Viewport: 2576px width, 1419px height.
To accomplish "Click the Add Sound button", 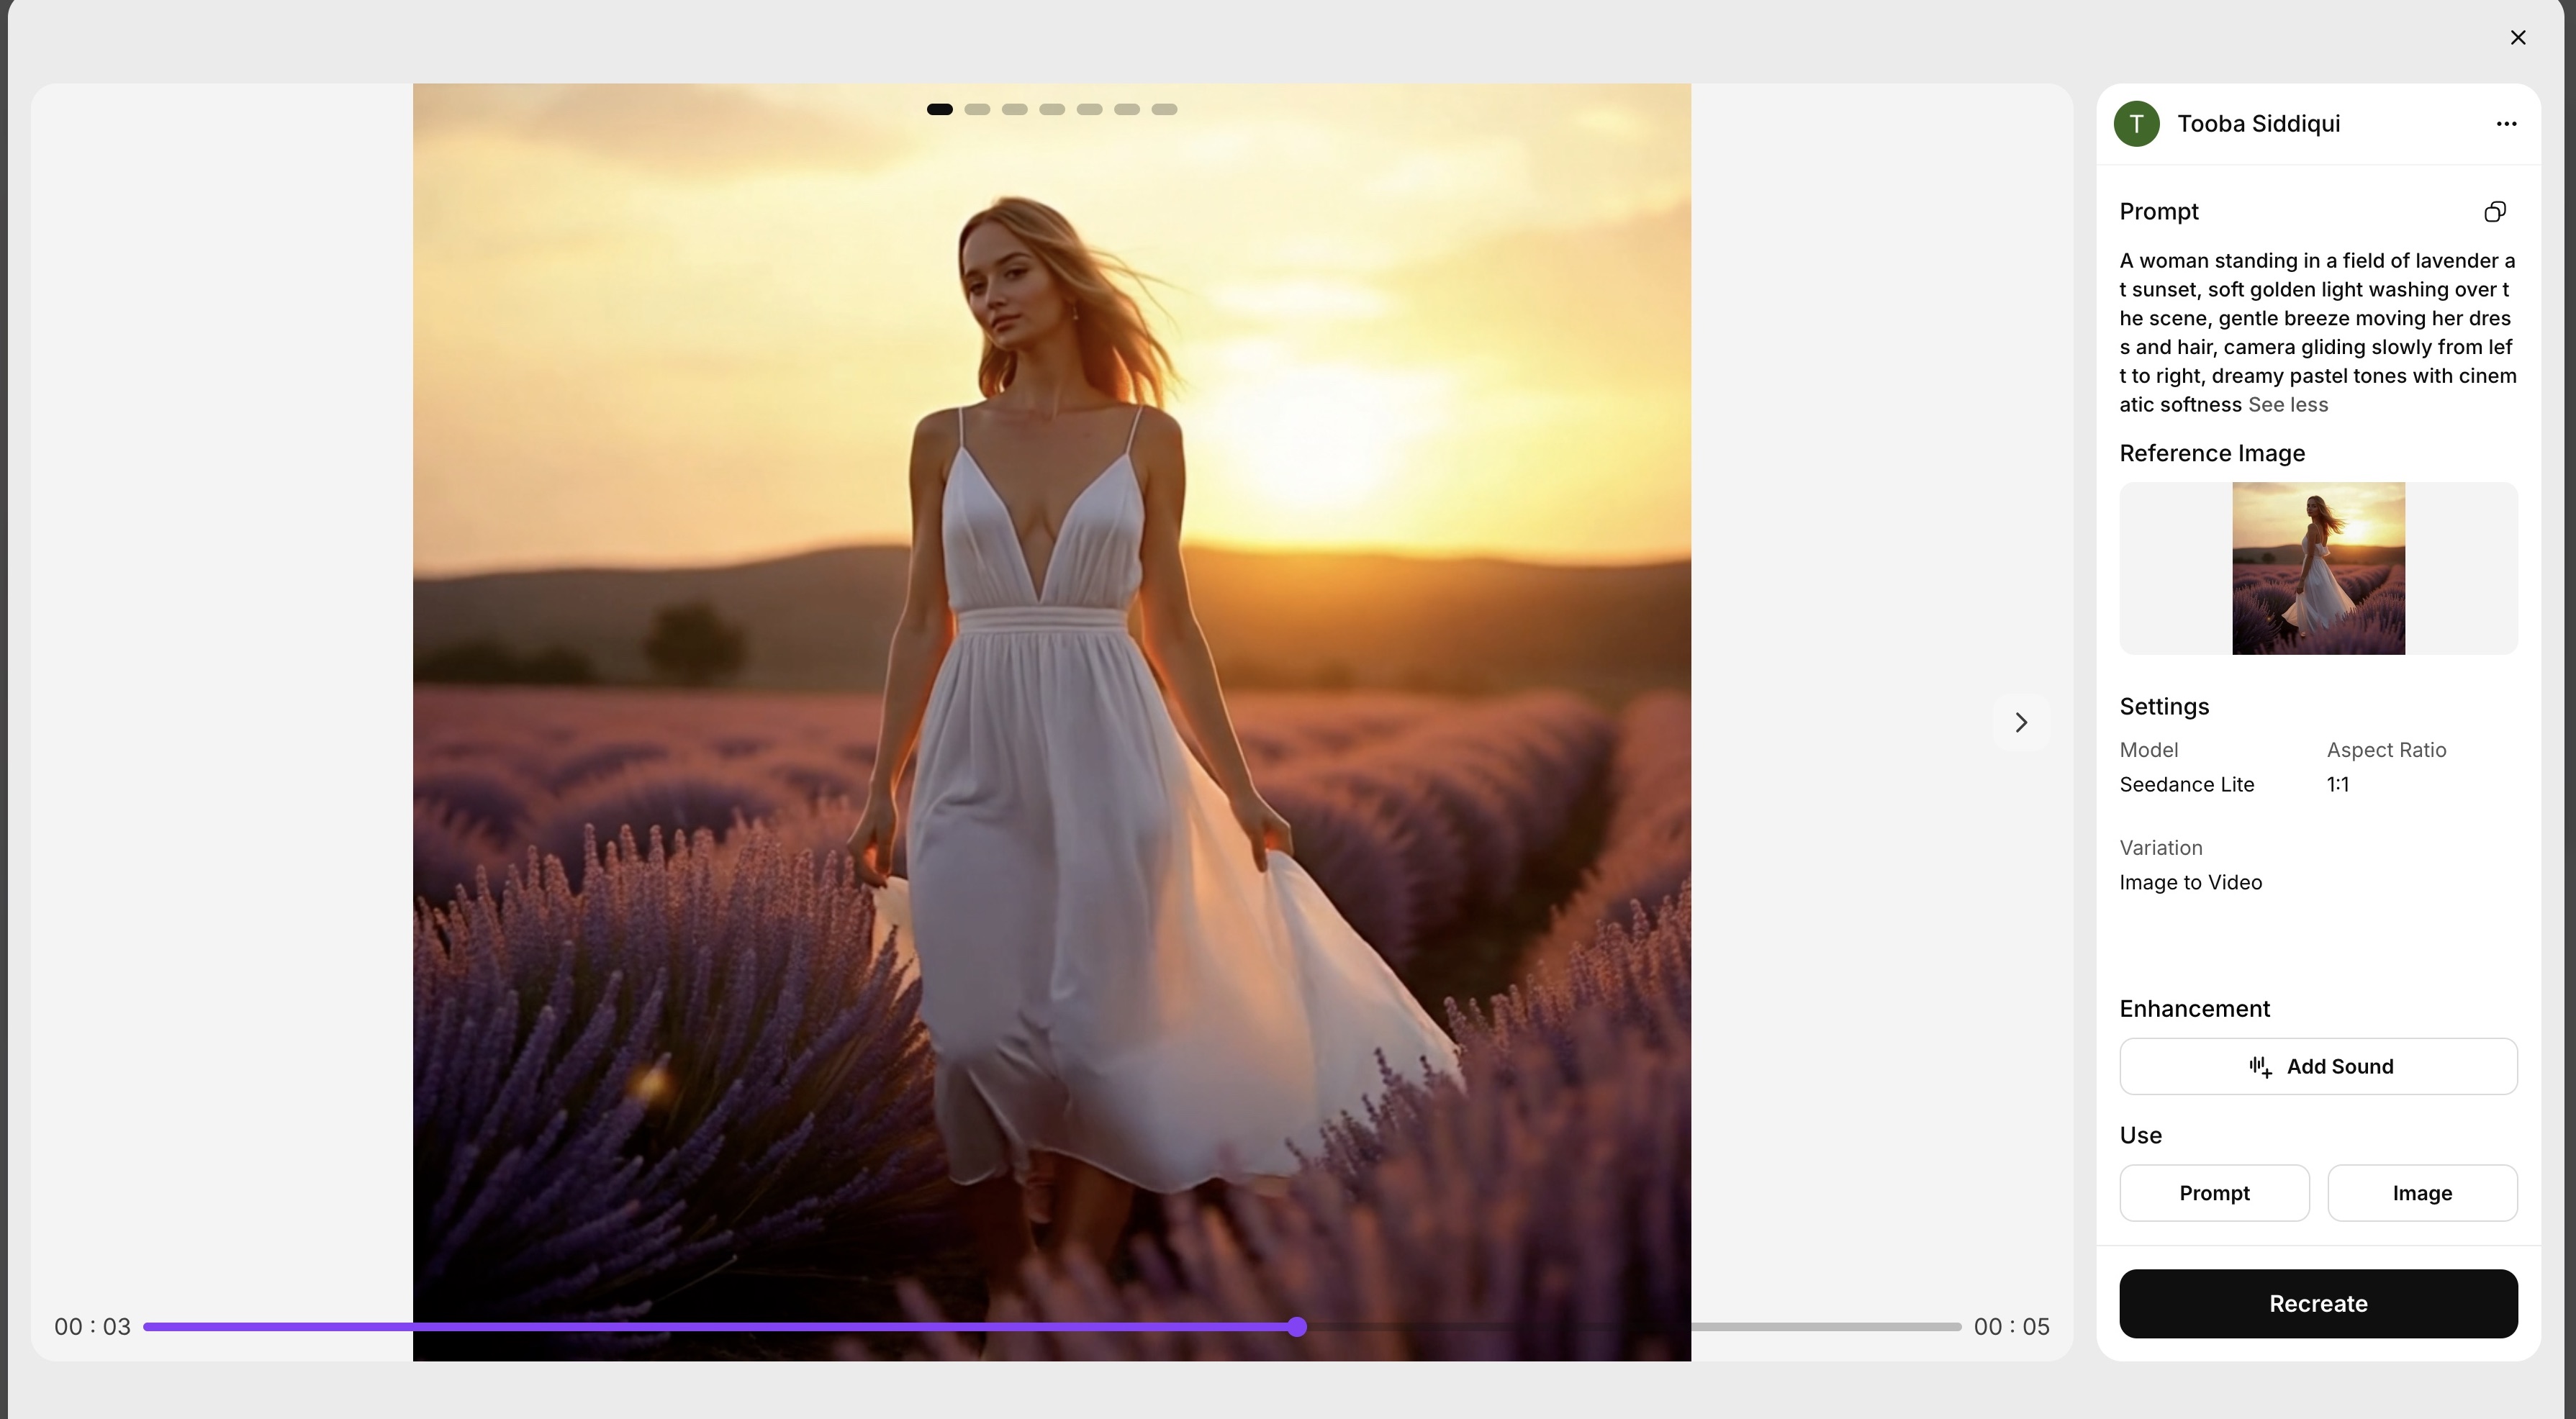I will (2318, 1066).
